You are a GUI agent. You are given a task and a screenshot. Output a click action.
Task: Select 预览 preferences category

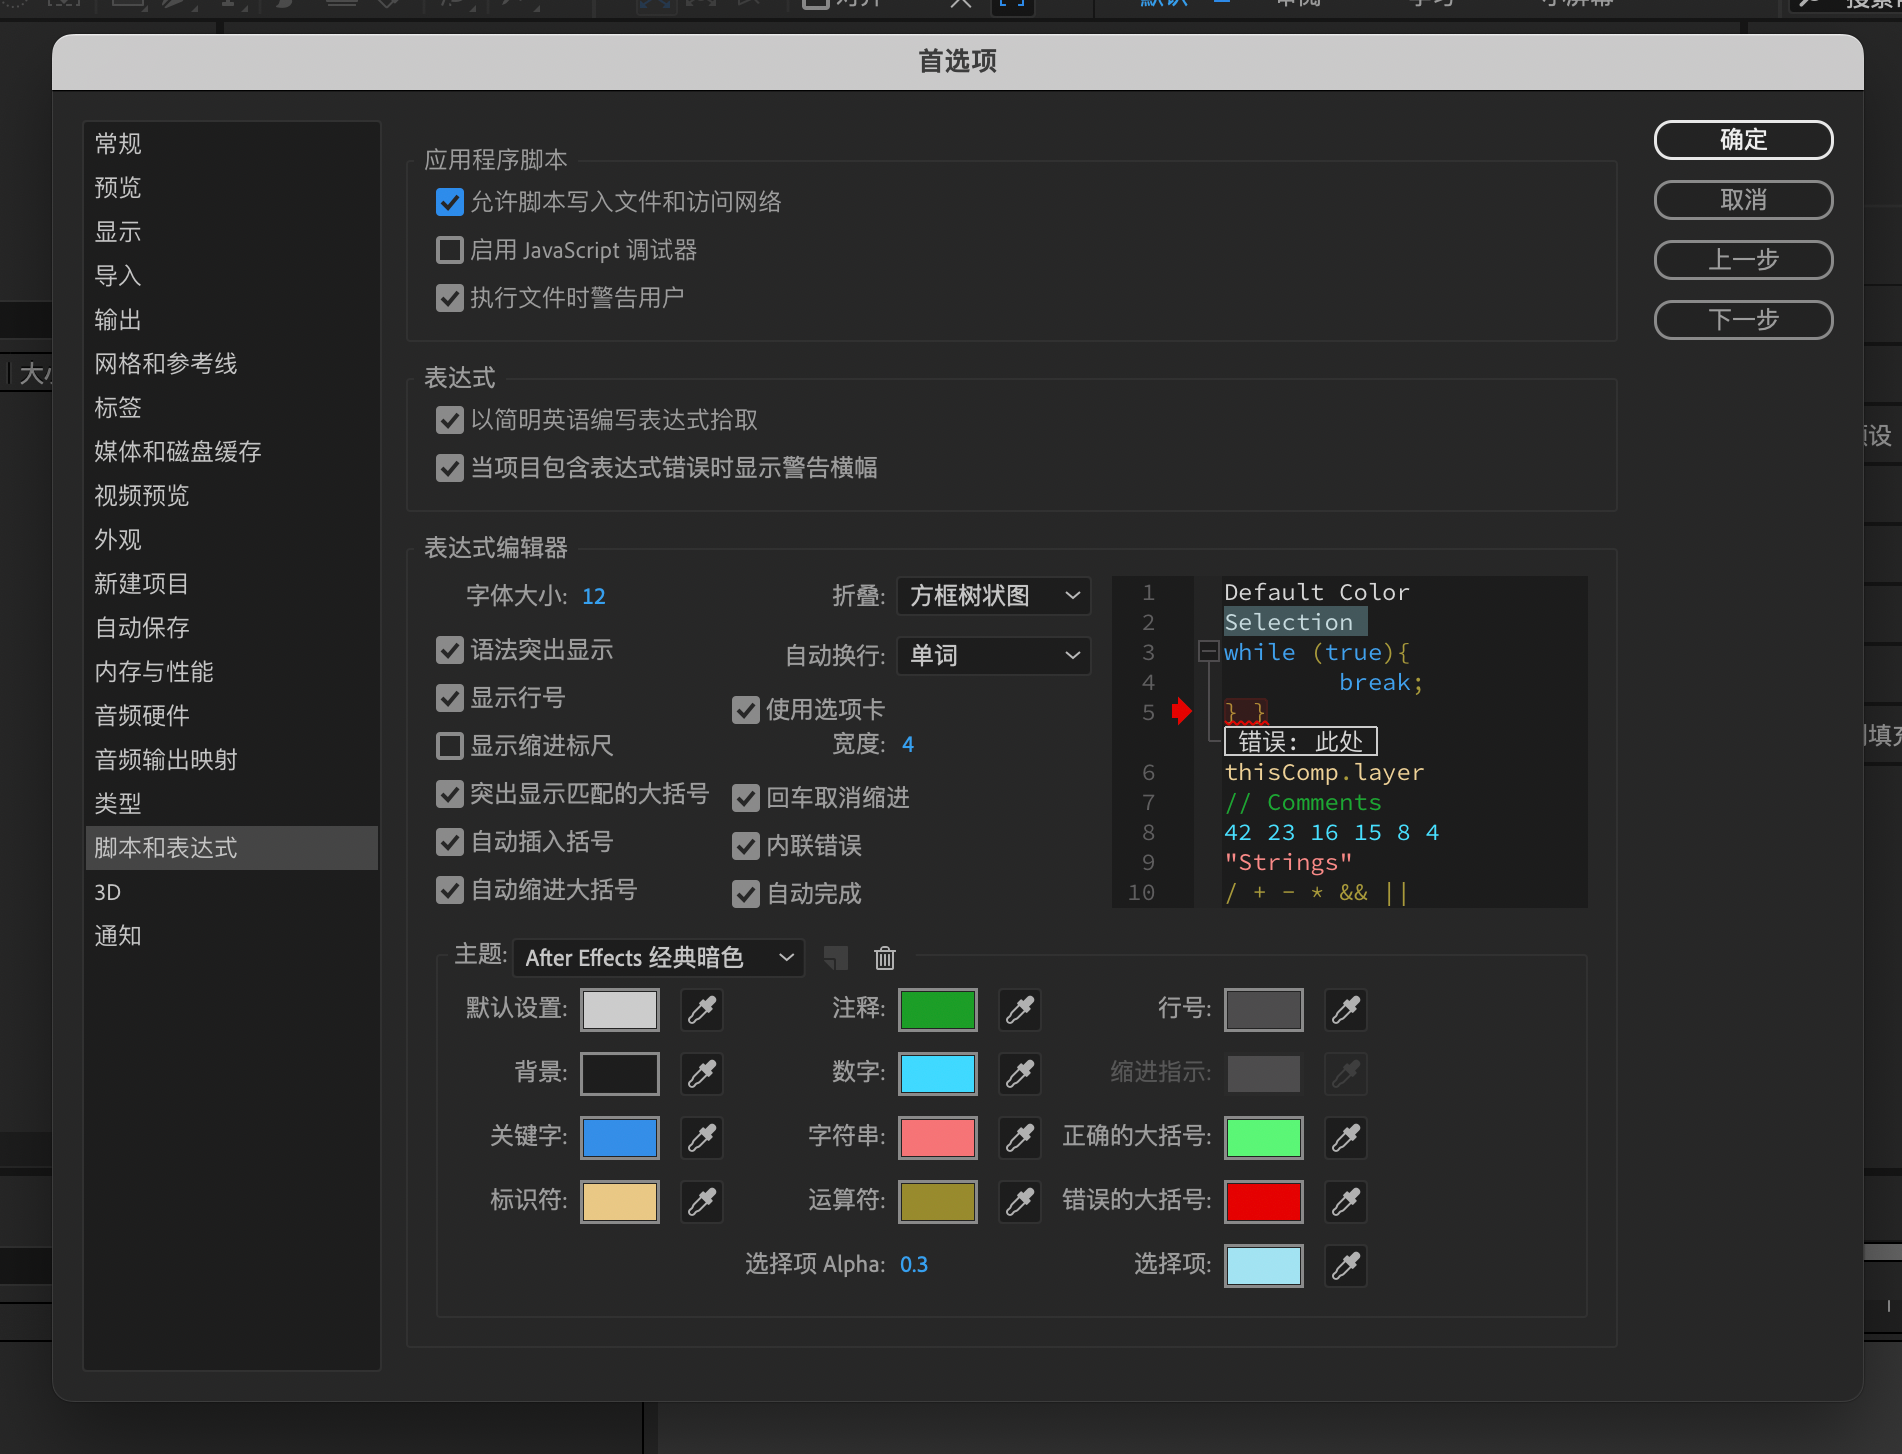(231, 188)
